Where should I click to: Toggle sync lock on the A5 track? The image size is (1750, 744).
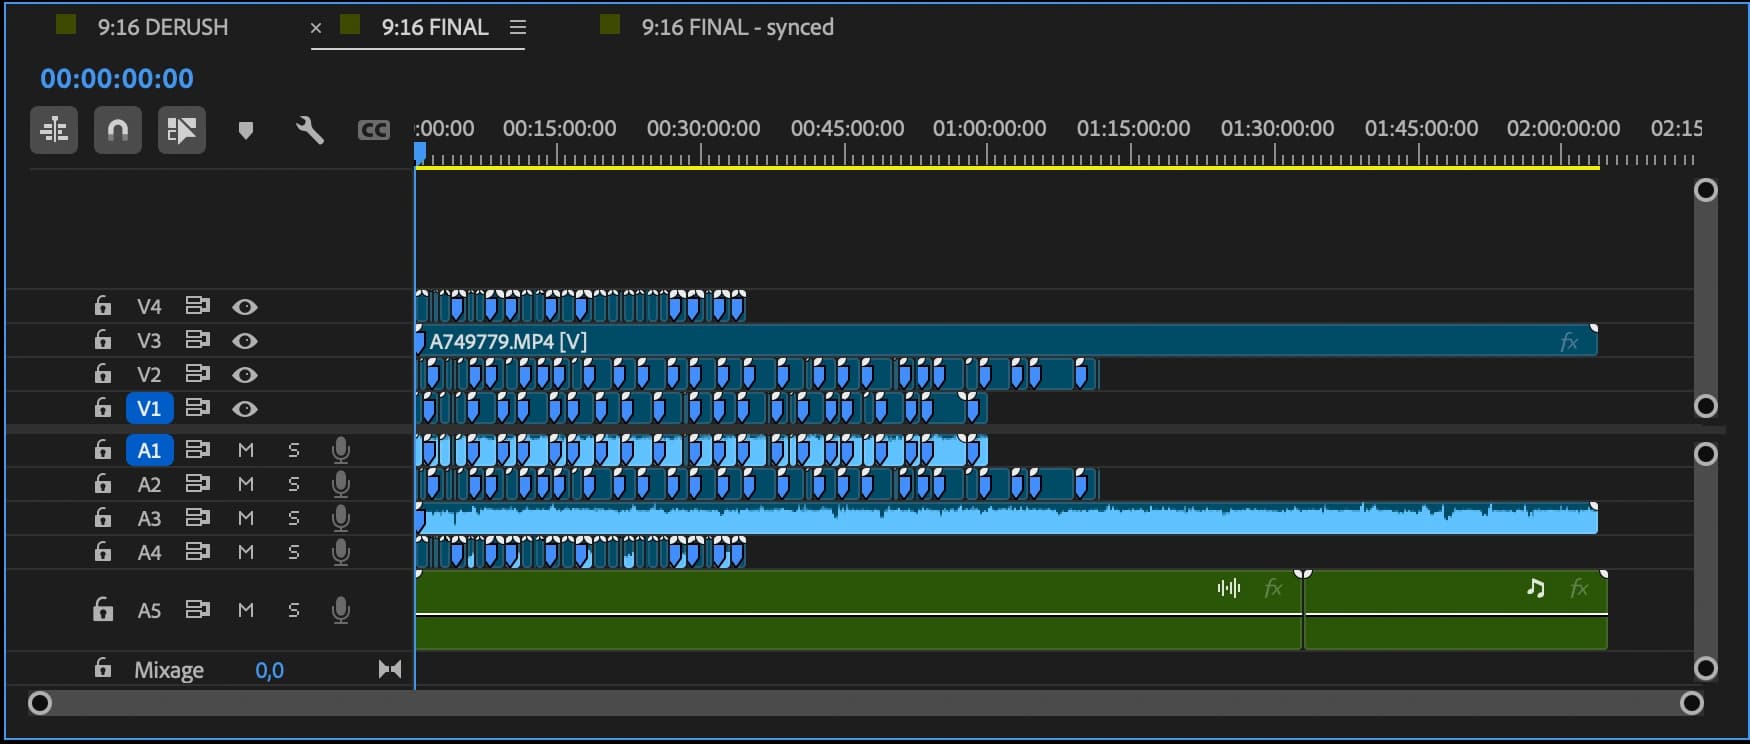tap(198, 610)
